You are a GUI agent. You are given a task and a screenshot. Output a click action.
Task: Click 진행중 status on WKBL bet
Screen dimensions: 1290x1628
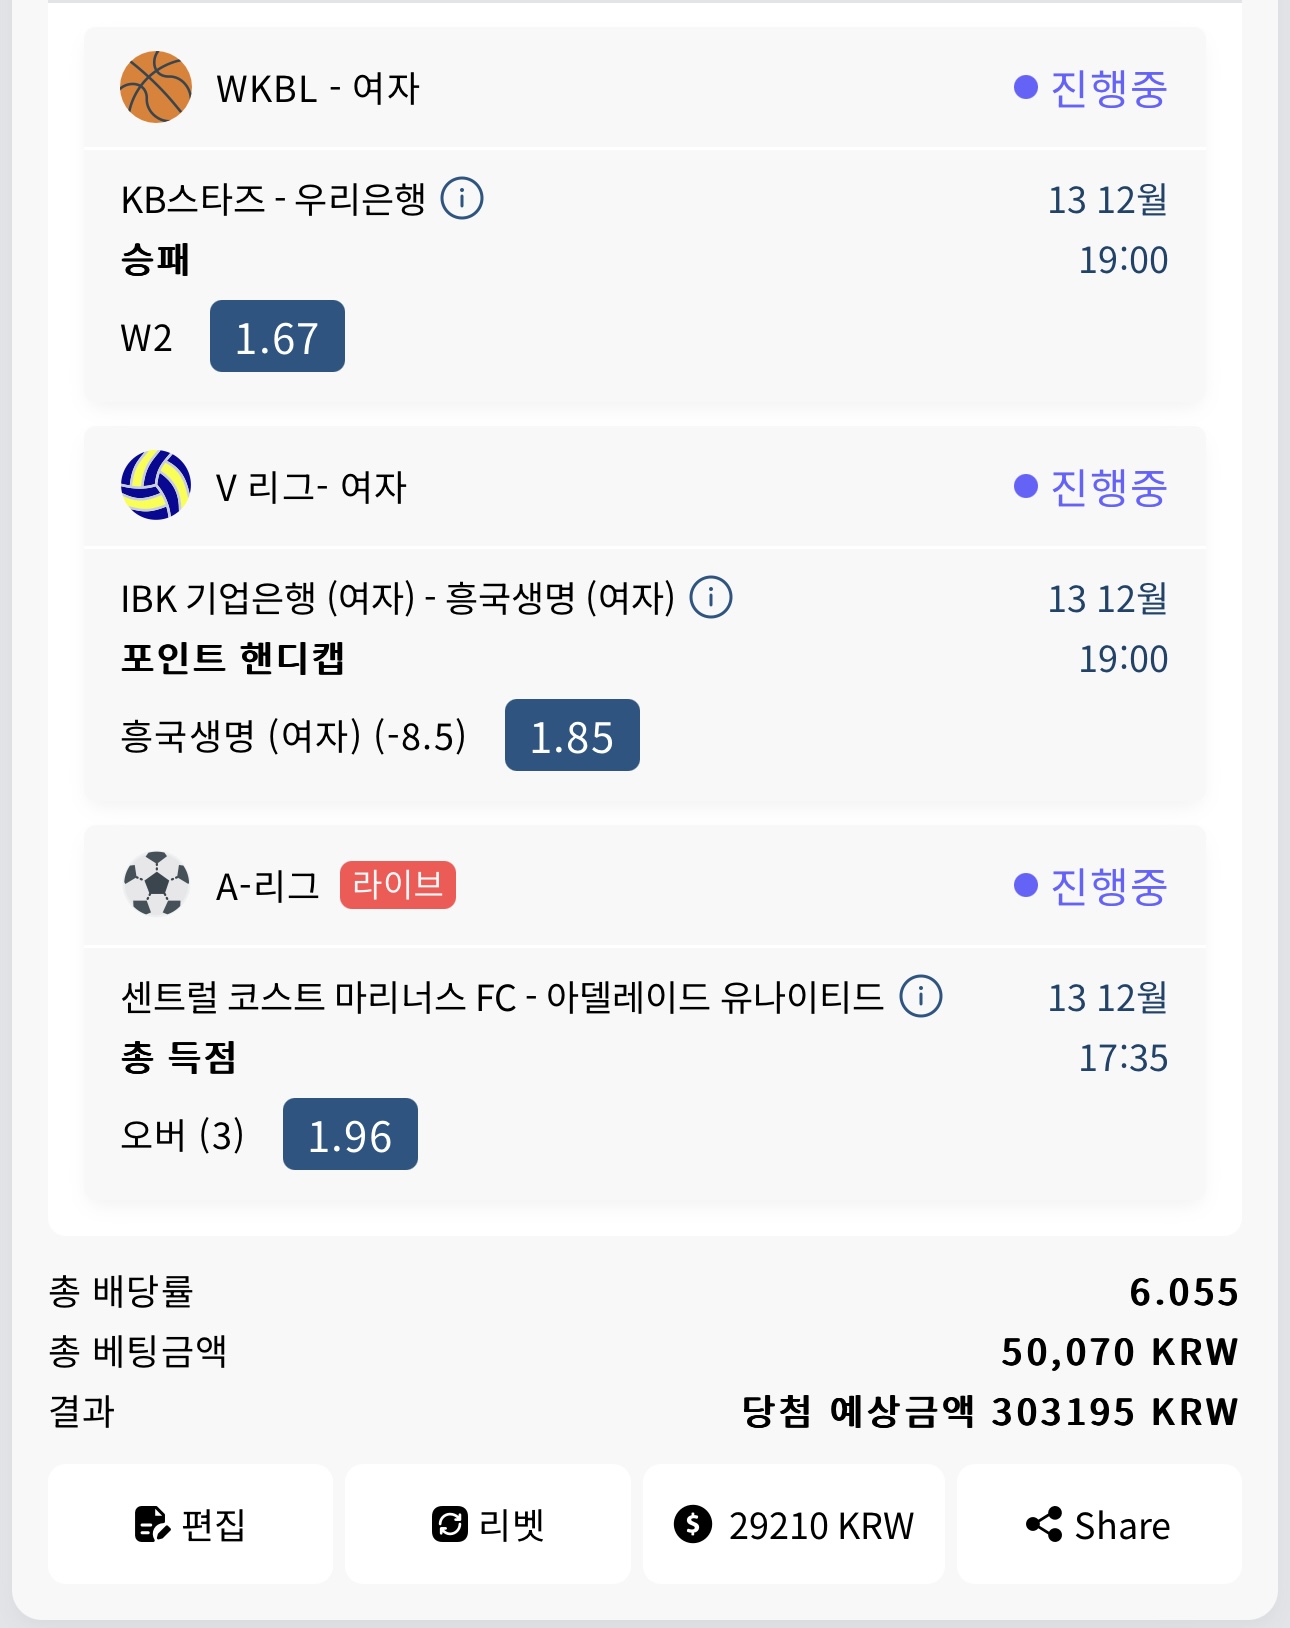(x=1091, y=88)
